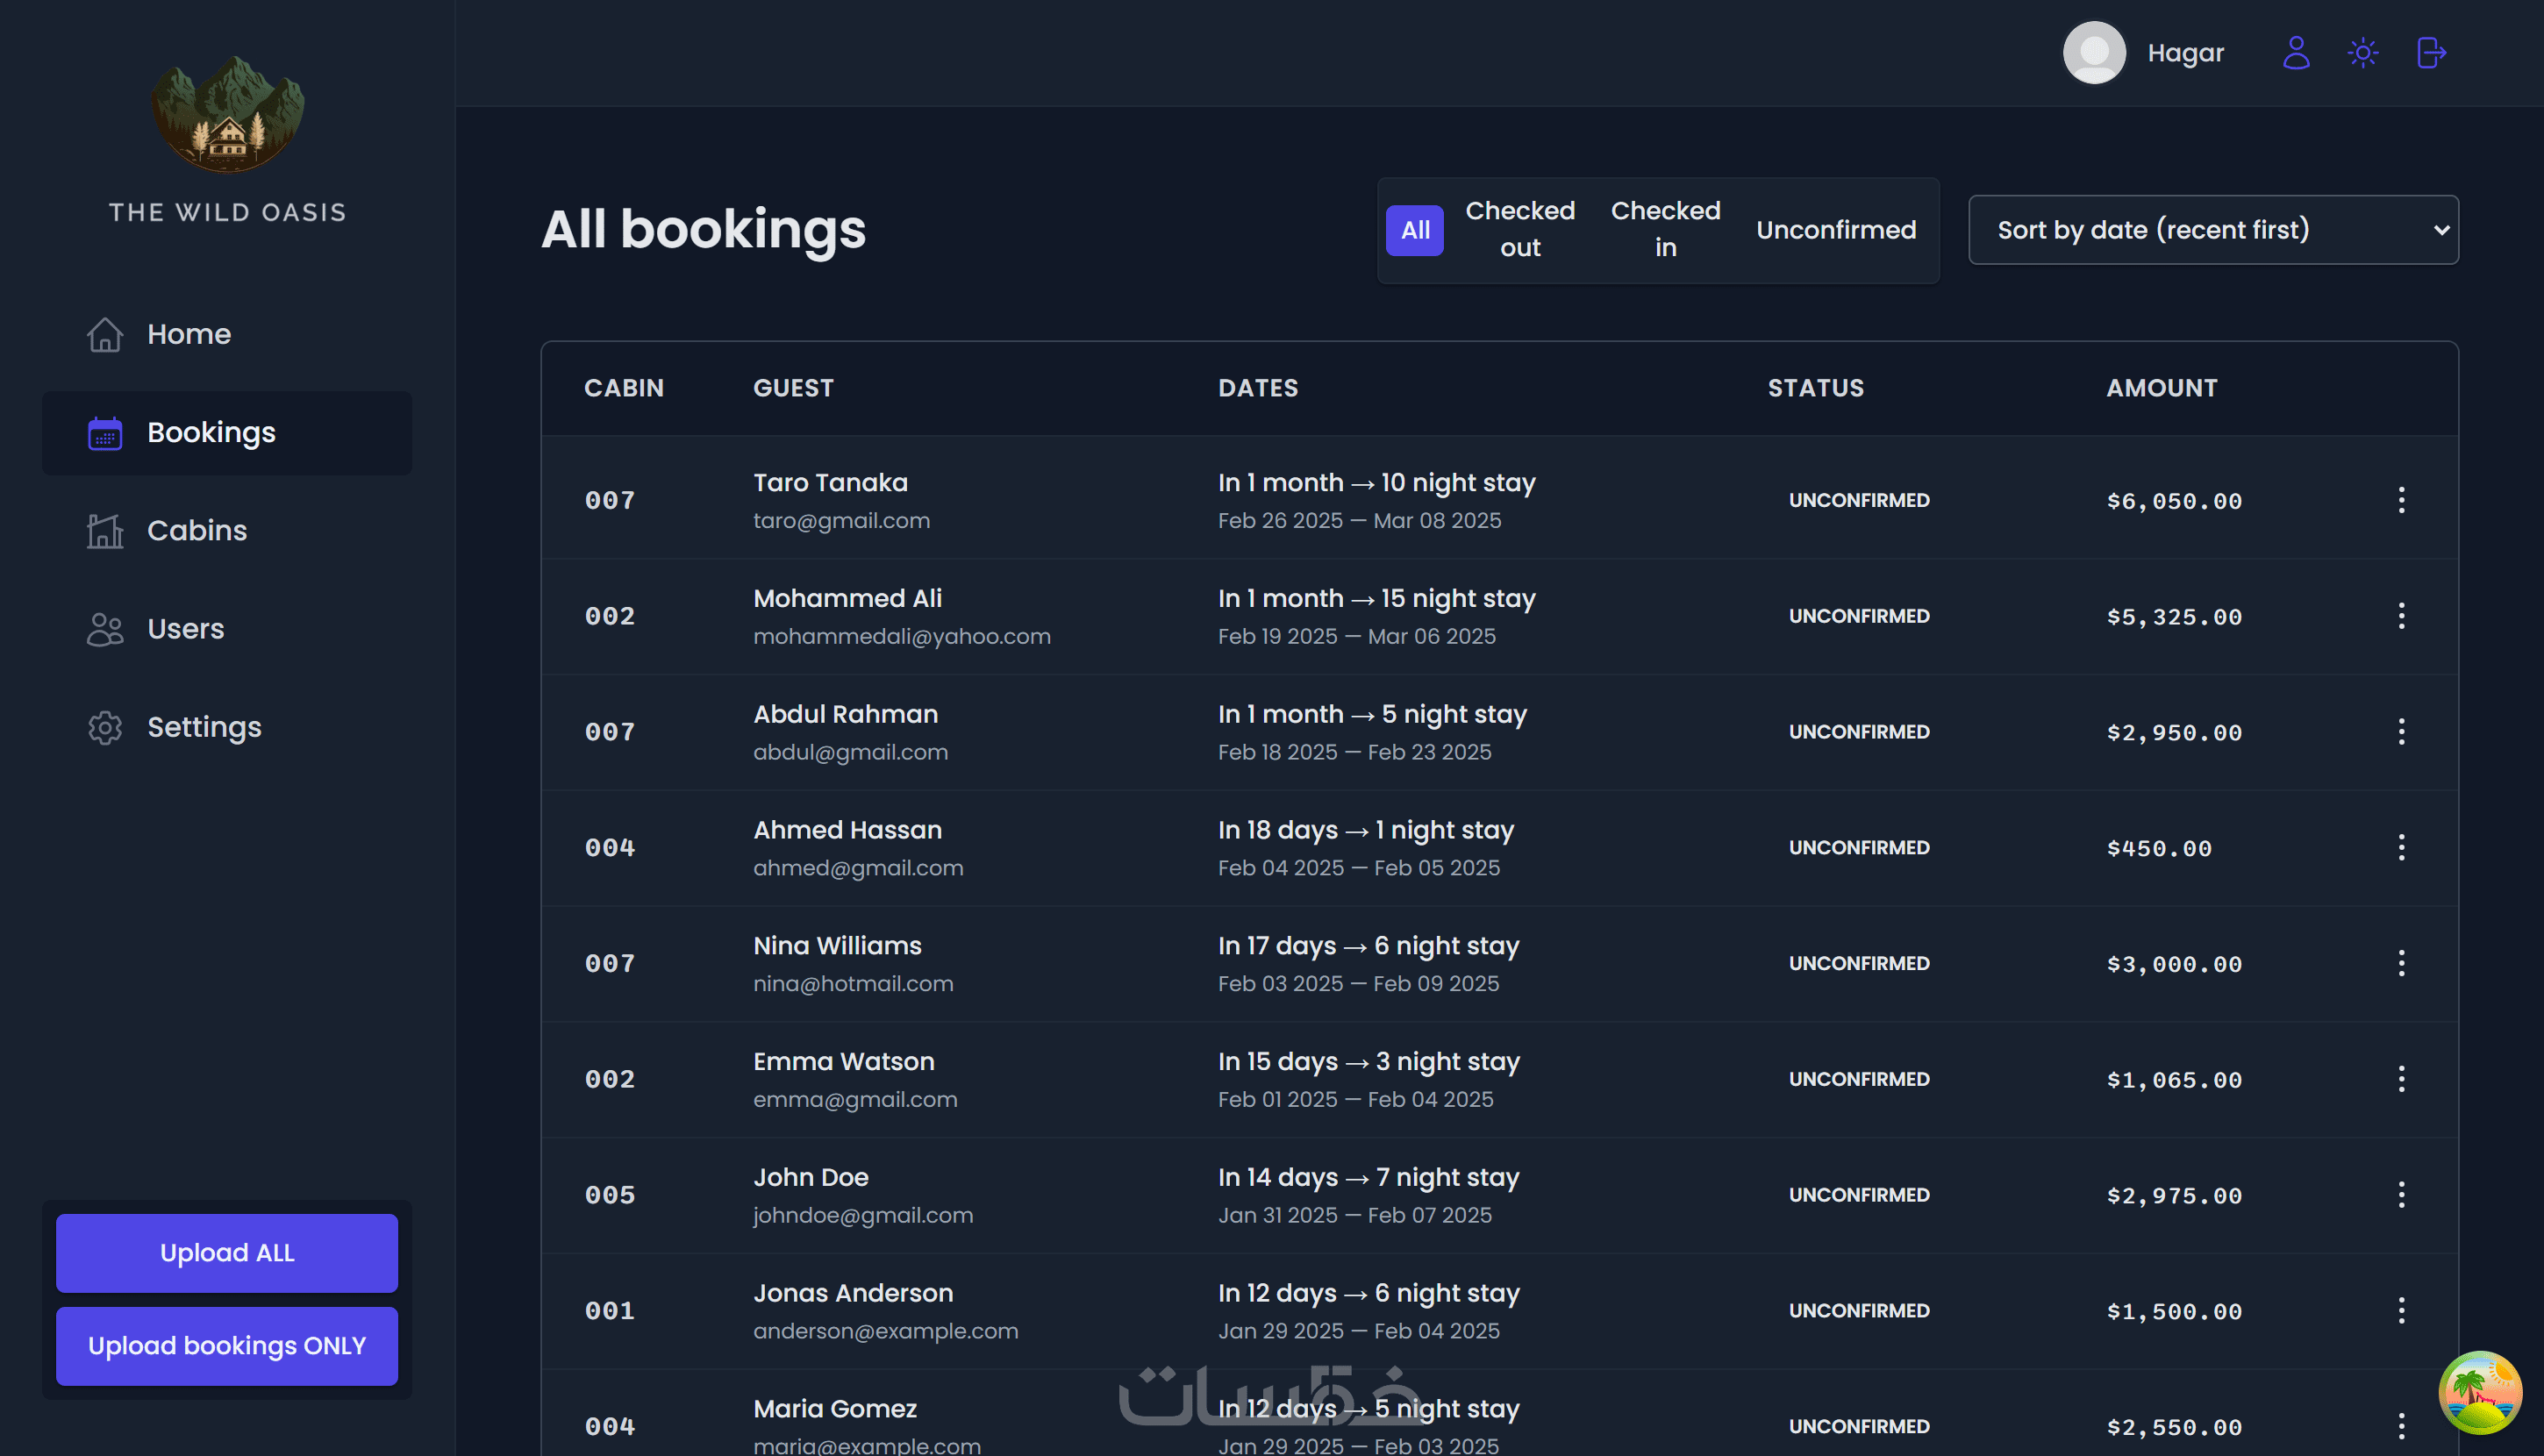Open the actions menu for Mohammed Ali

pos(2401,616)
